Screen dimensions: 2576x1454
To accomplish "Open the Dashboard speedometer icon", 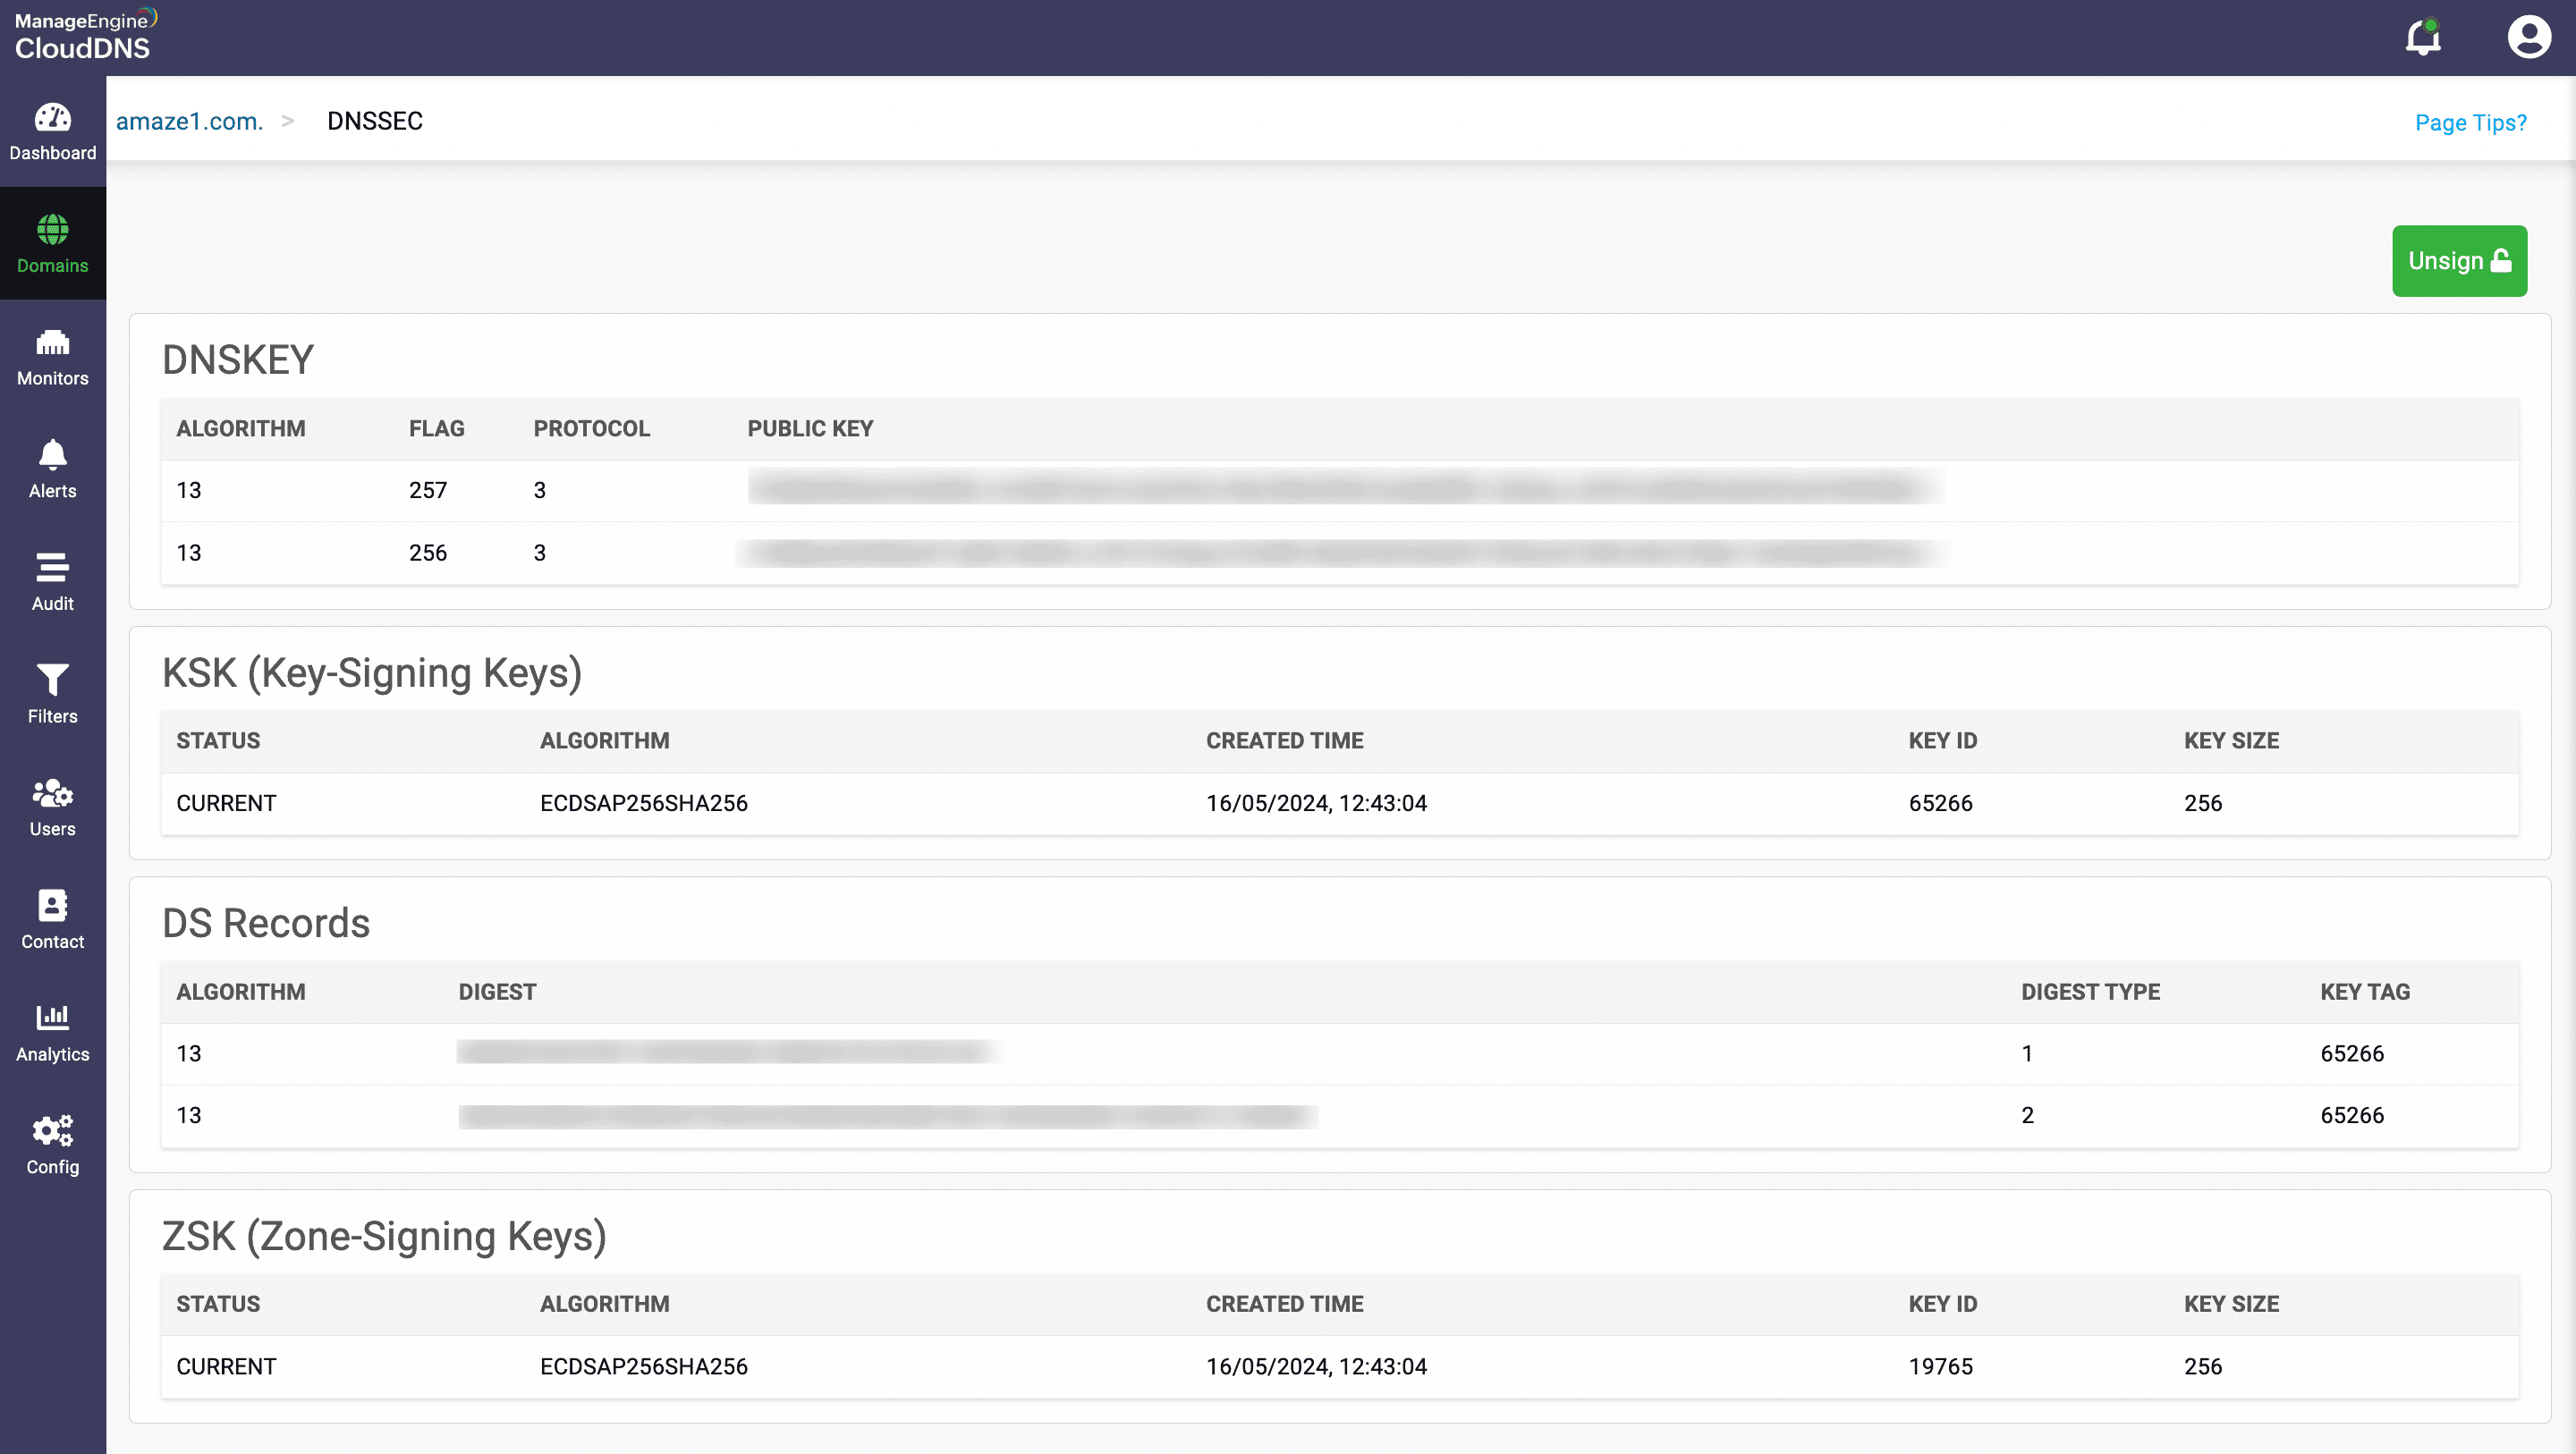I will click(52, 120).
